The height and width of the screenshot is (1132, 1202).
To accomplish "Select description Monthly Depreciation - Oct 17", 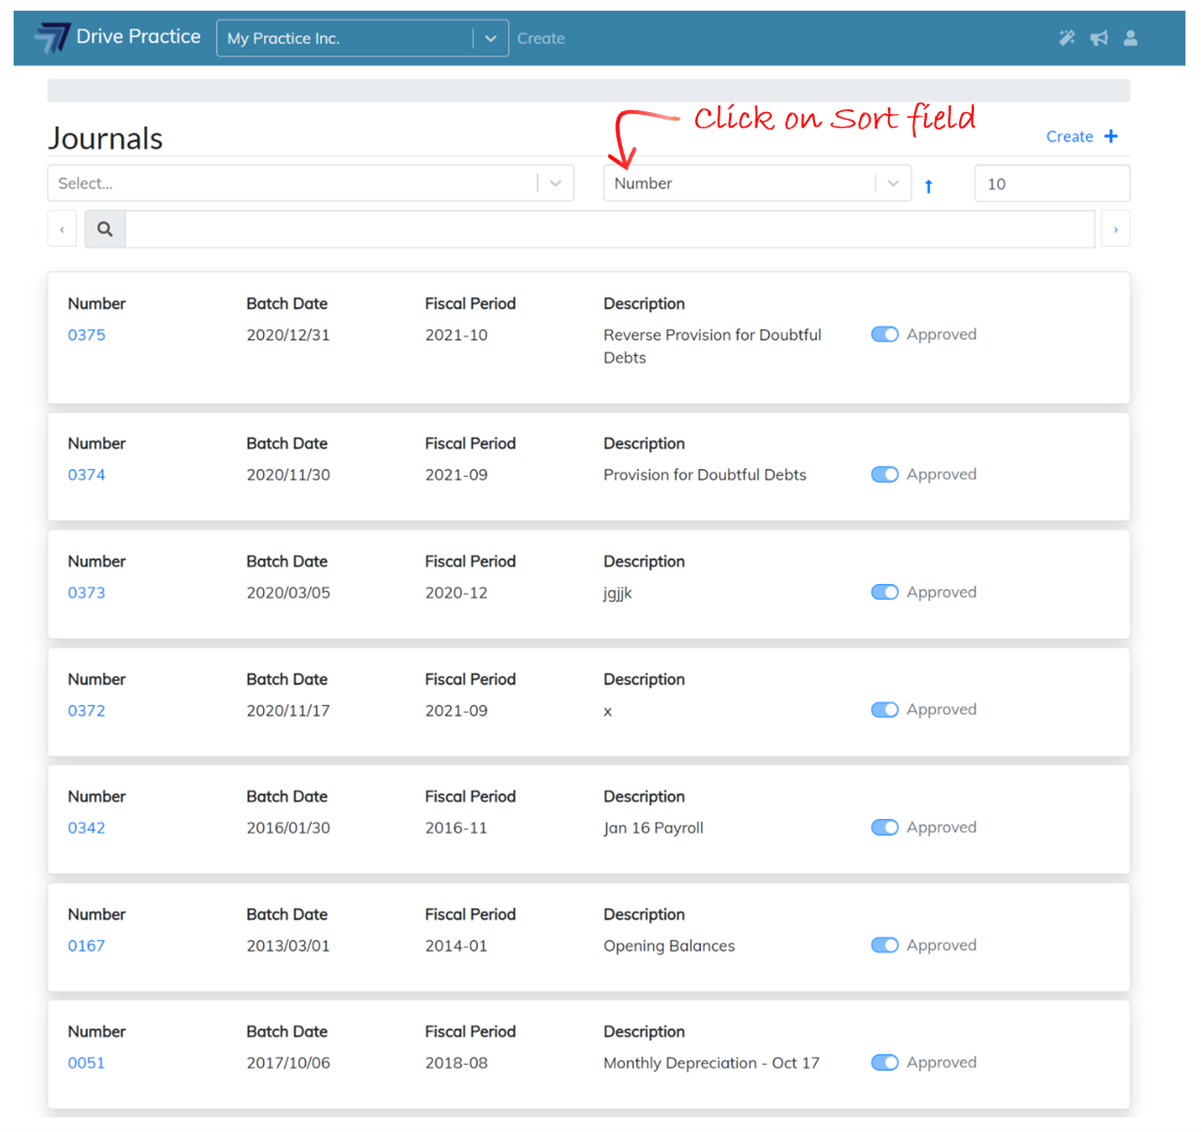I will point(711,1063).
